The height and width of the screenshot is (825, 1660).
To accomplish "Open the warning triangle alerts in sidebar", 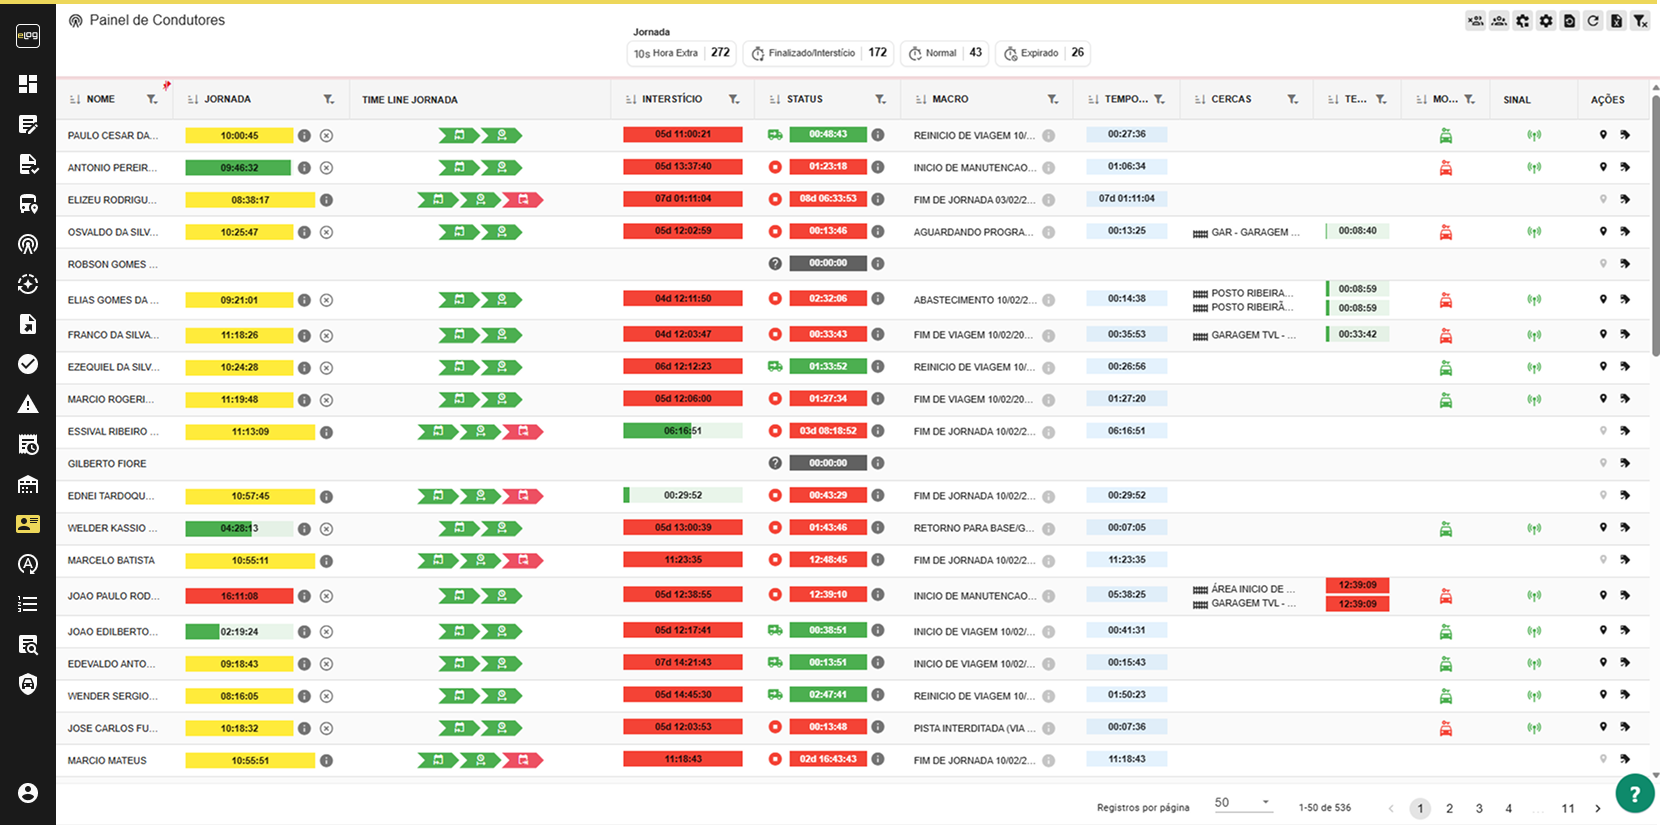I will coord(28,404).
